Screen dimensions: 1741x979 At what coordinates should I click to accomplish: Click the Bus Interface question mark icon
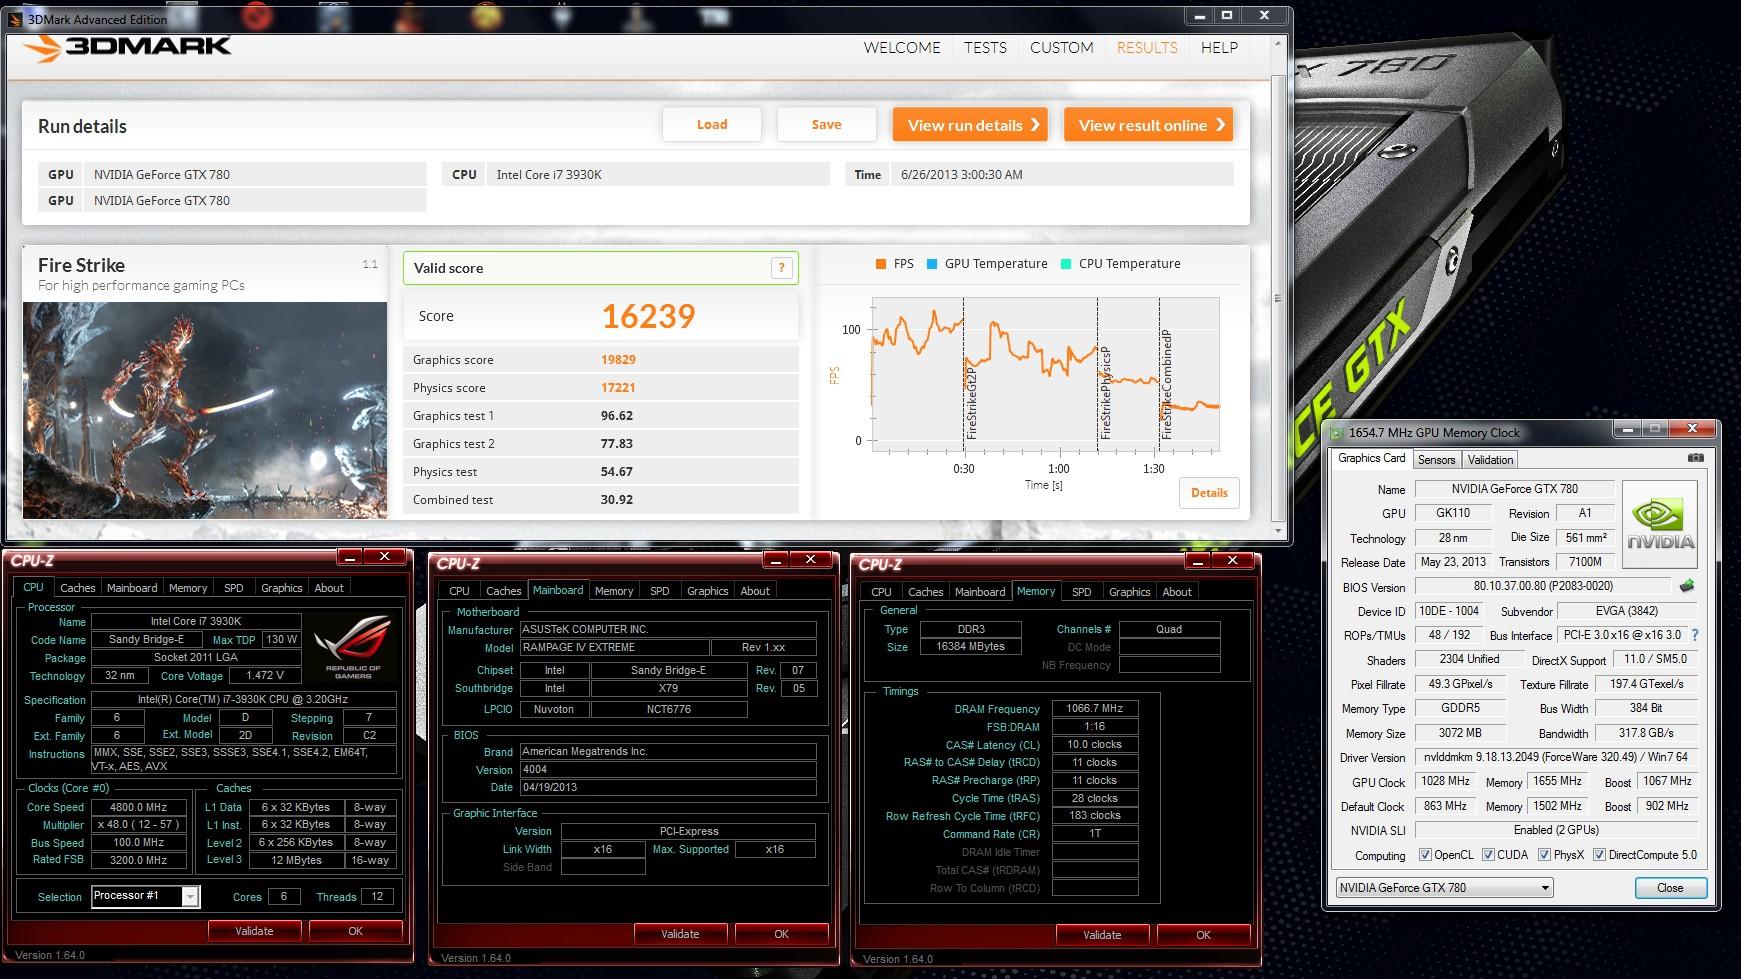coord(1694,635)
